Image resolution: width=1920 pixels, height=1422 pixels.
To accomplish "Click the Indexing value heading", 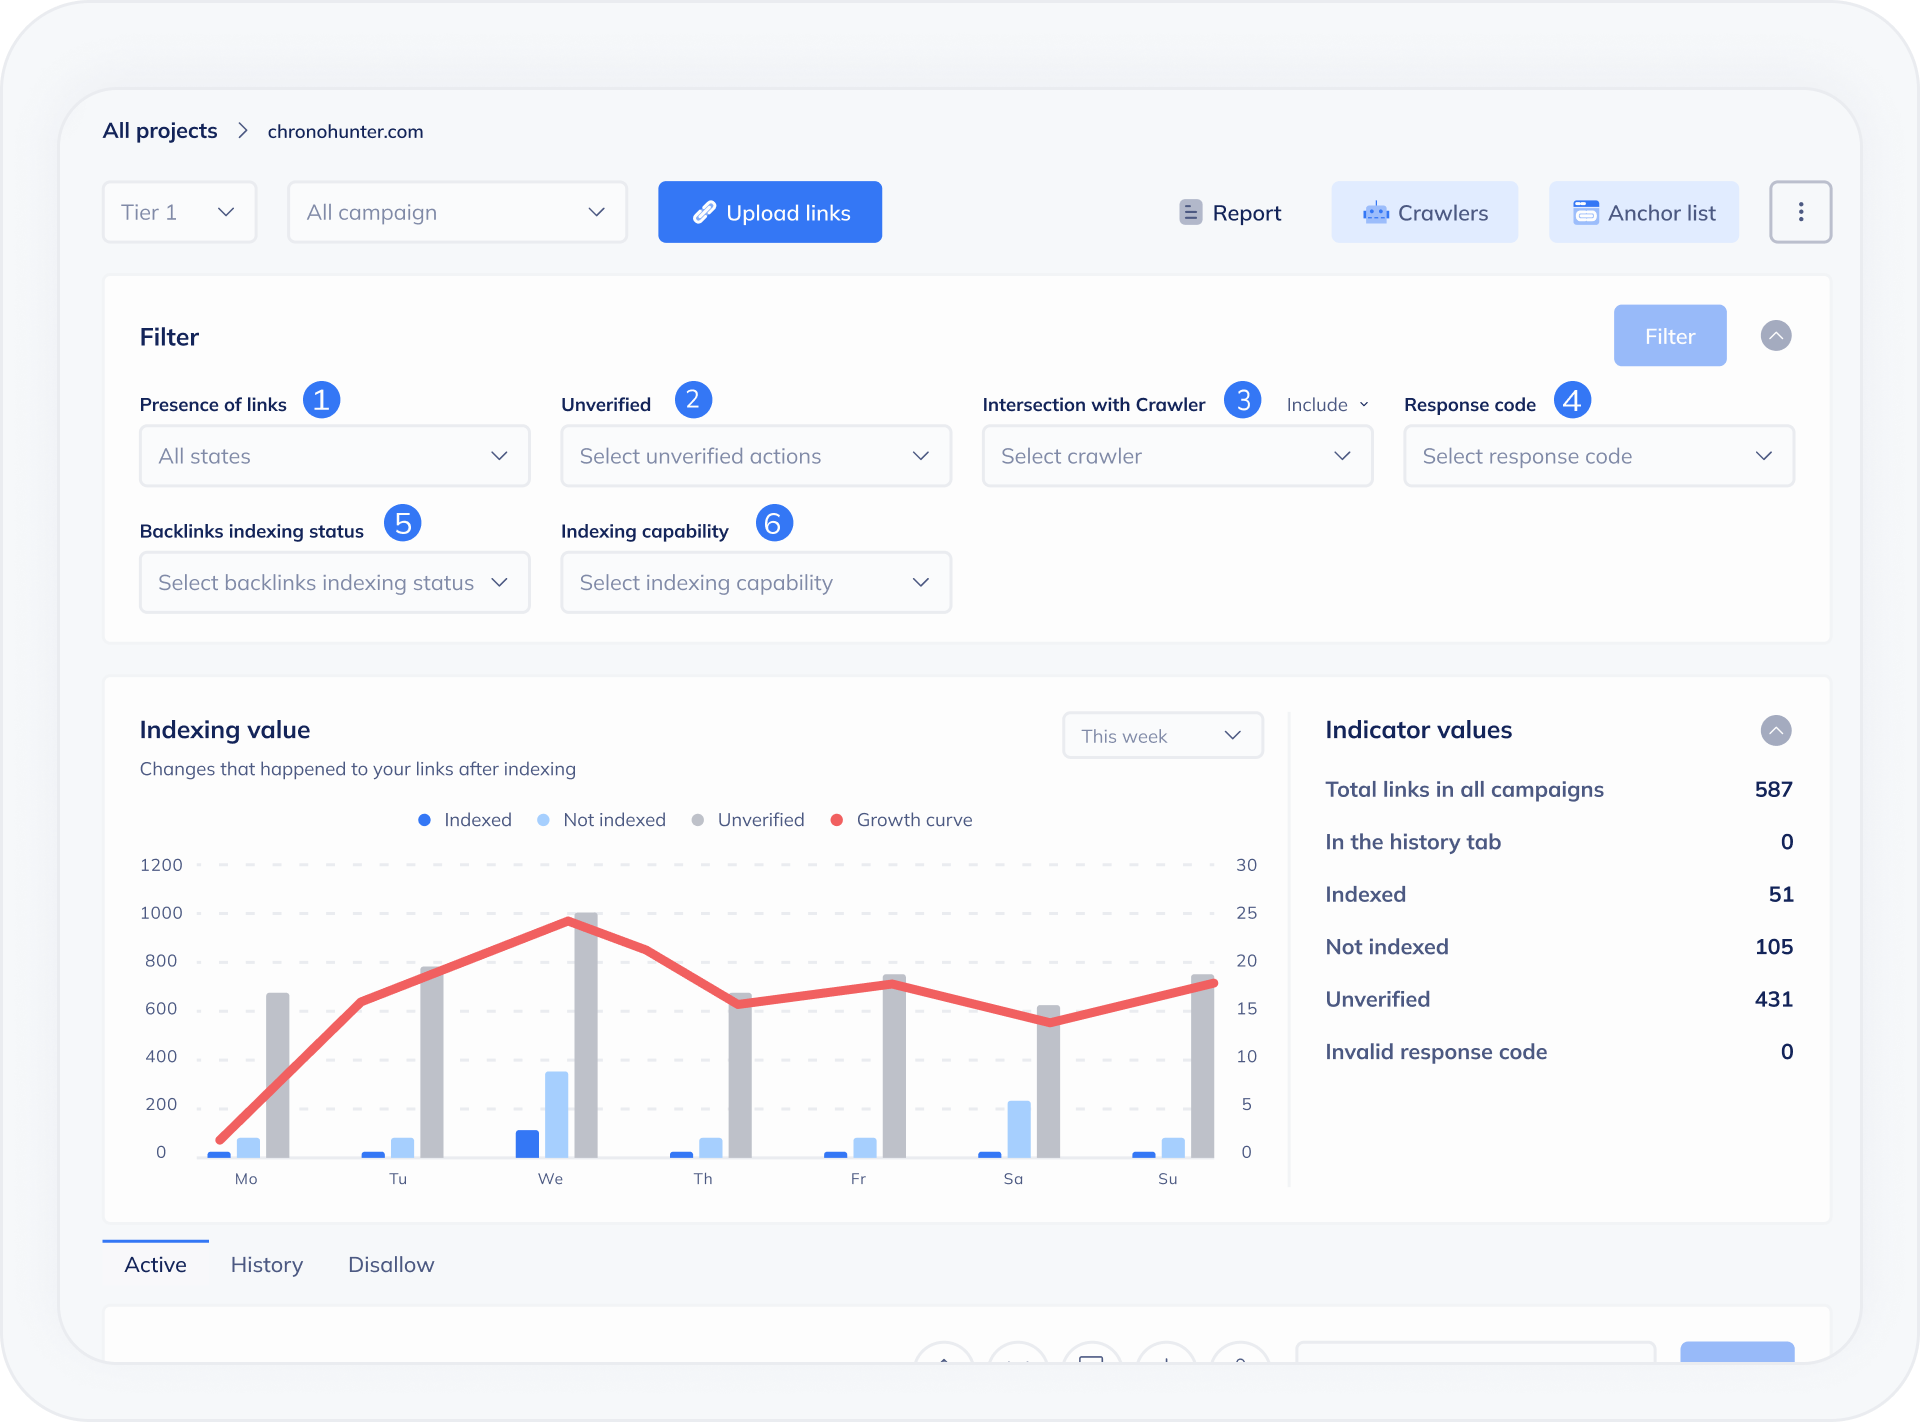I will (x=225, y=730).
